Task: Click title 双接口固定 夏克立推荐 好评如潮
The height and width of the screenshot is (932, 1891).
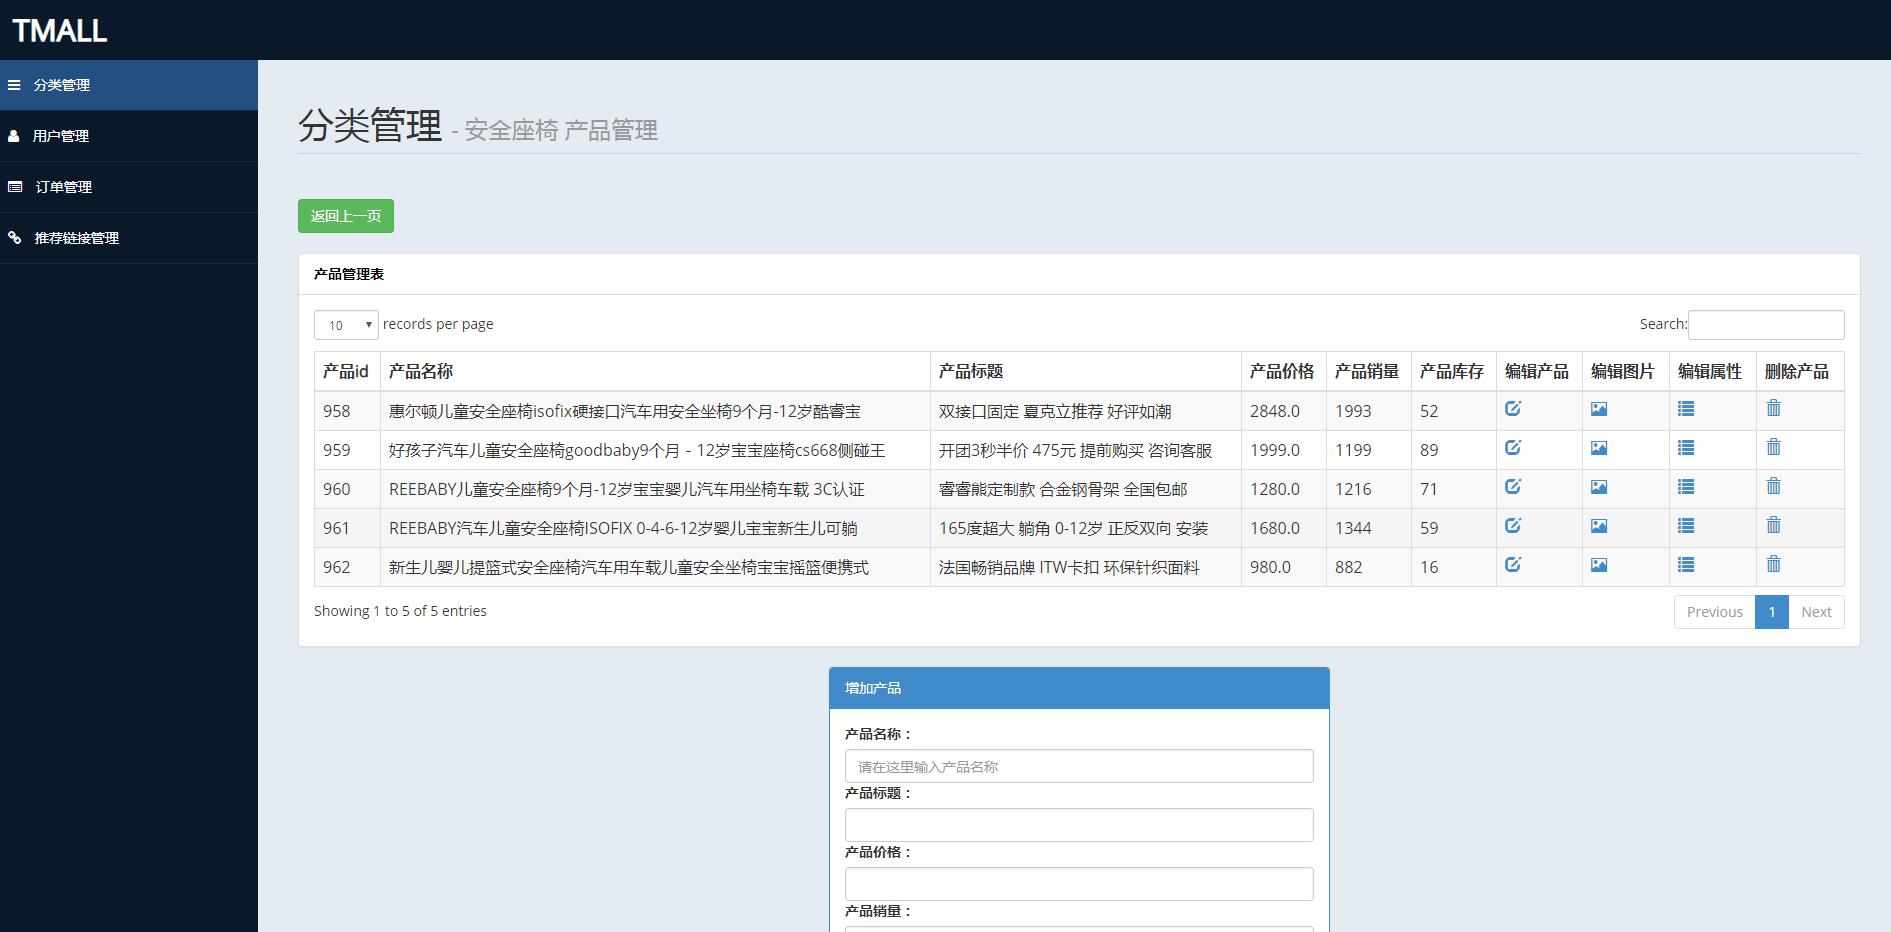Action: [x=1055, y=411]
